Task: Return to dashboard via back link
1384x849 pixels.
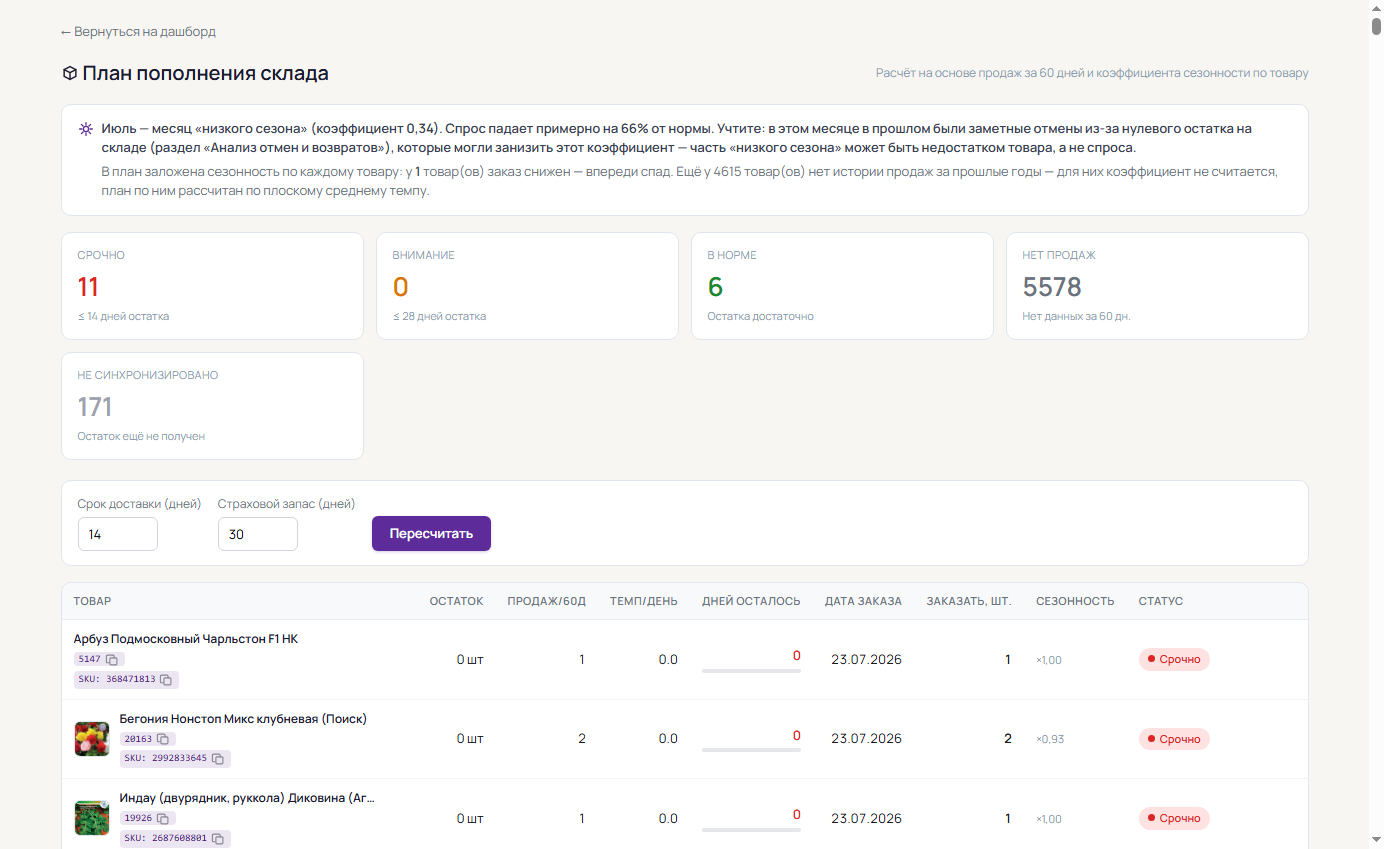Action: [x=138, y=32]
